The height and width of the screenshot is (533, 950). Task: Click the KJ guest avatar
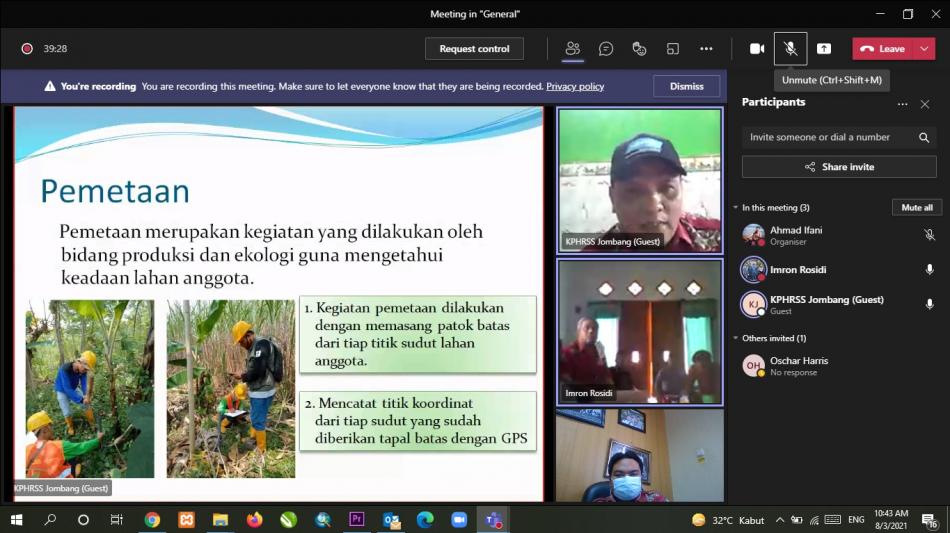point(753,304)
